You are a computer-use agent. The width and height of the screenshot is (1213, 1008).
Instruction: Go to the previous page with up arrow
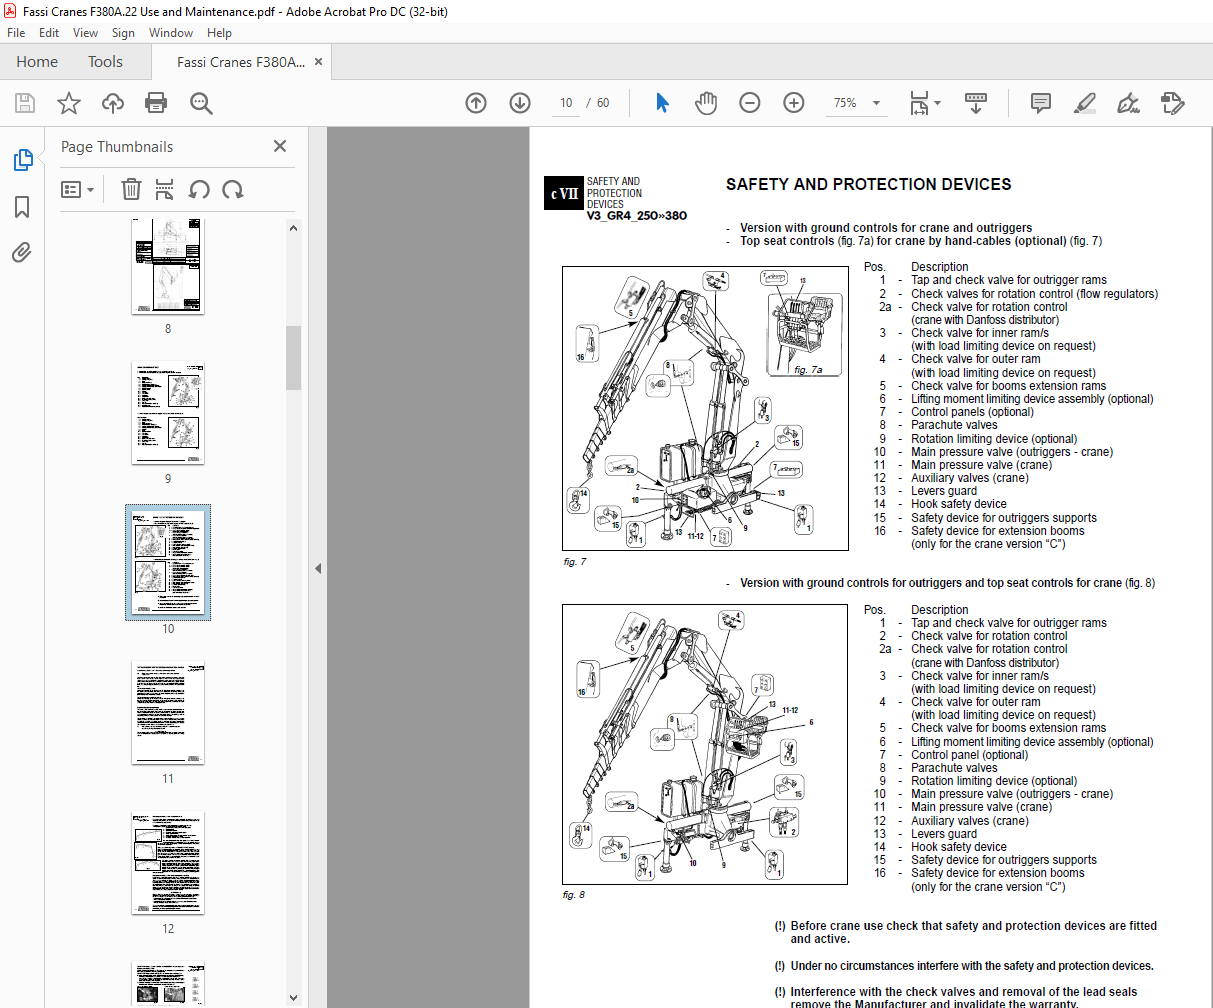pos(476,103)
